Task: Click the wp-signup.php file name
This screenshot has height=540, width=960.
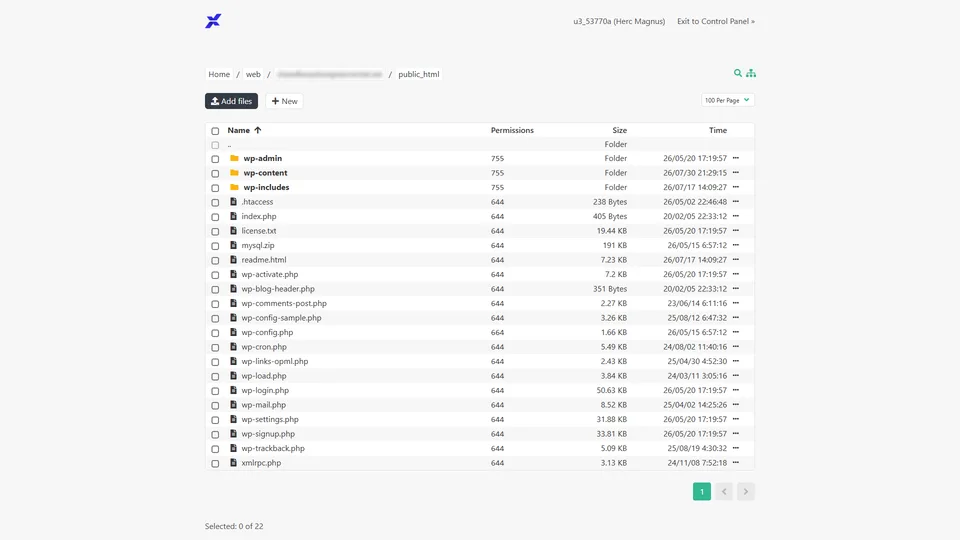Action: (268, 433)
